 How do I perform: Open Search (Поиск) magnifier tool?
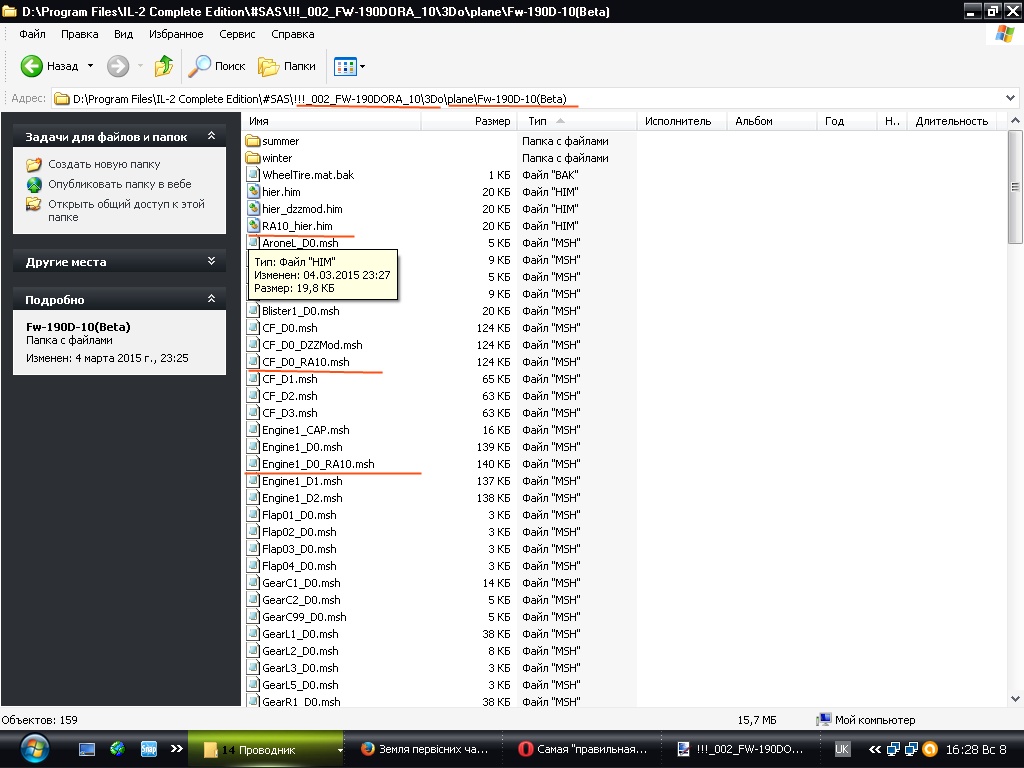(x=199, y=66)
